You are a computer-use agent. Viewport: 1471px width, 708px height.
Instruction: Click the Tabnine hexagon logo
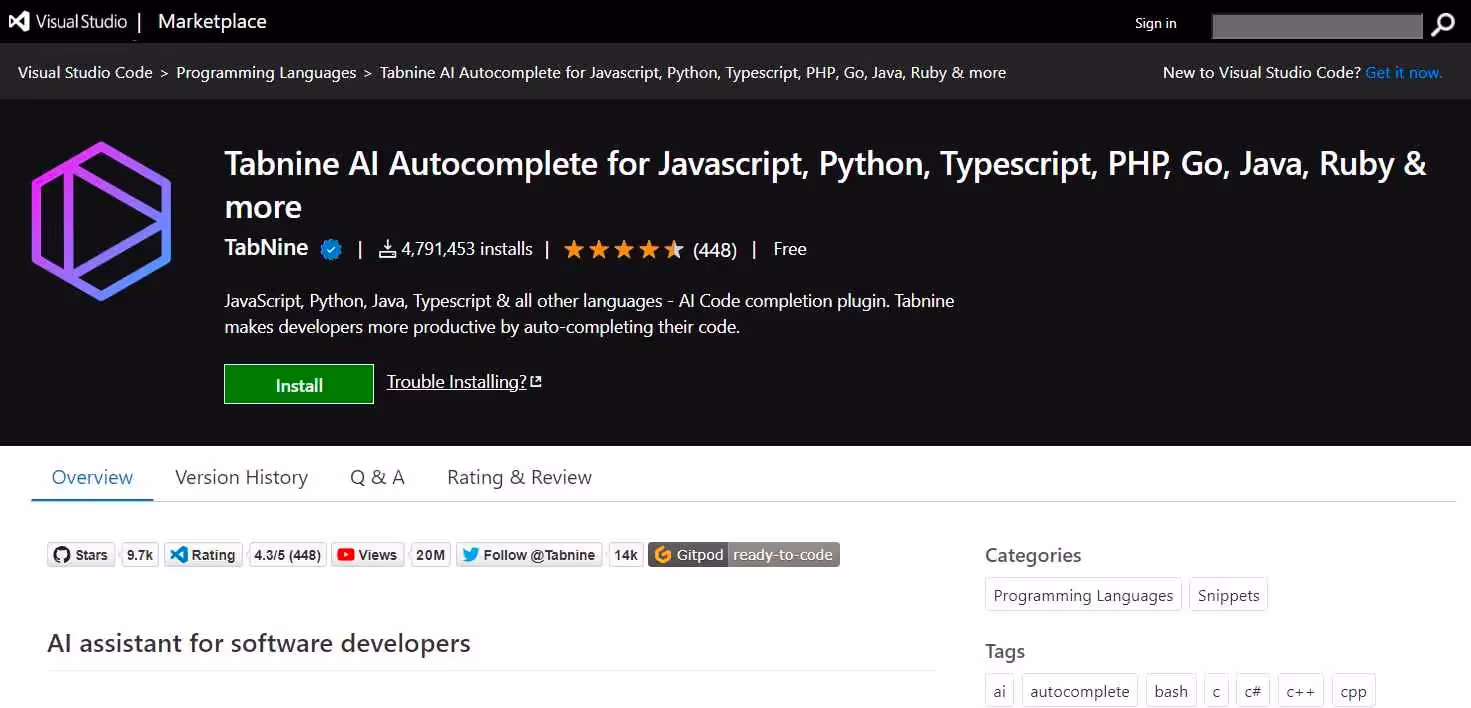tap(101, 221)
